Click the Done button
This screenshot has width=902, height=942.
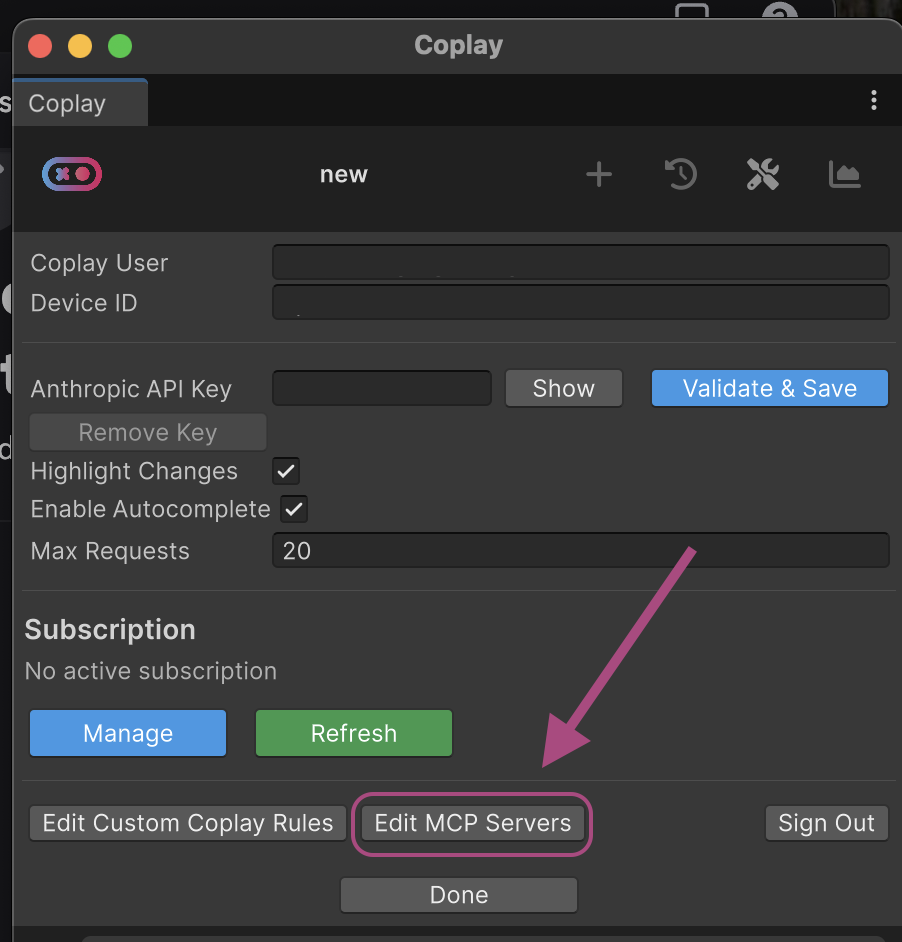(x=459, y=895)
